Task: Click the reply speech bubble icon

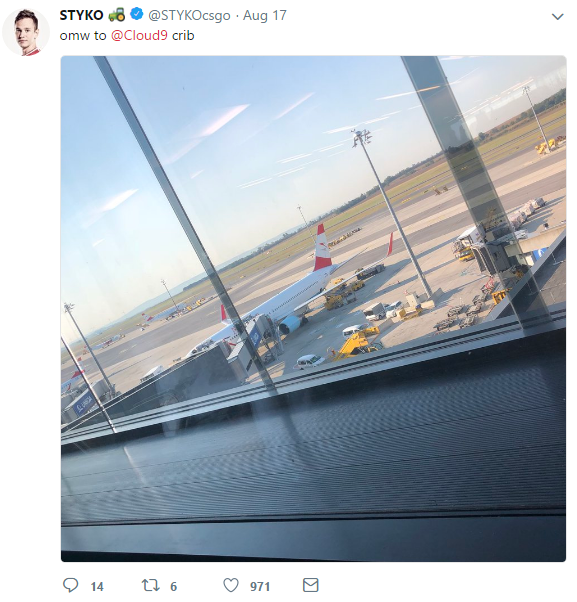Action: coord(71,585)
